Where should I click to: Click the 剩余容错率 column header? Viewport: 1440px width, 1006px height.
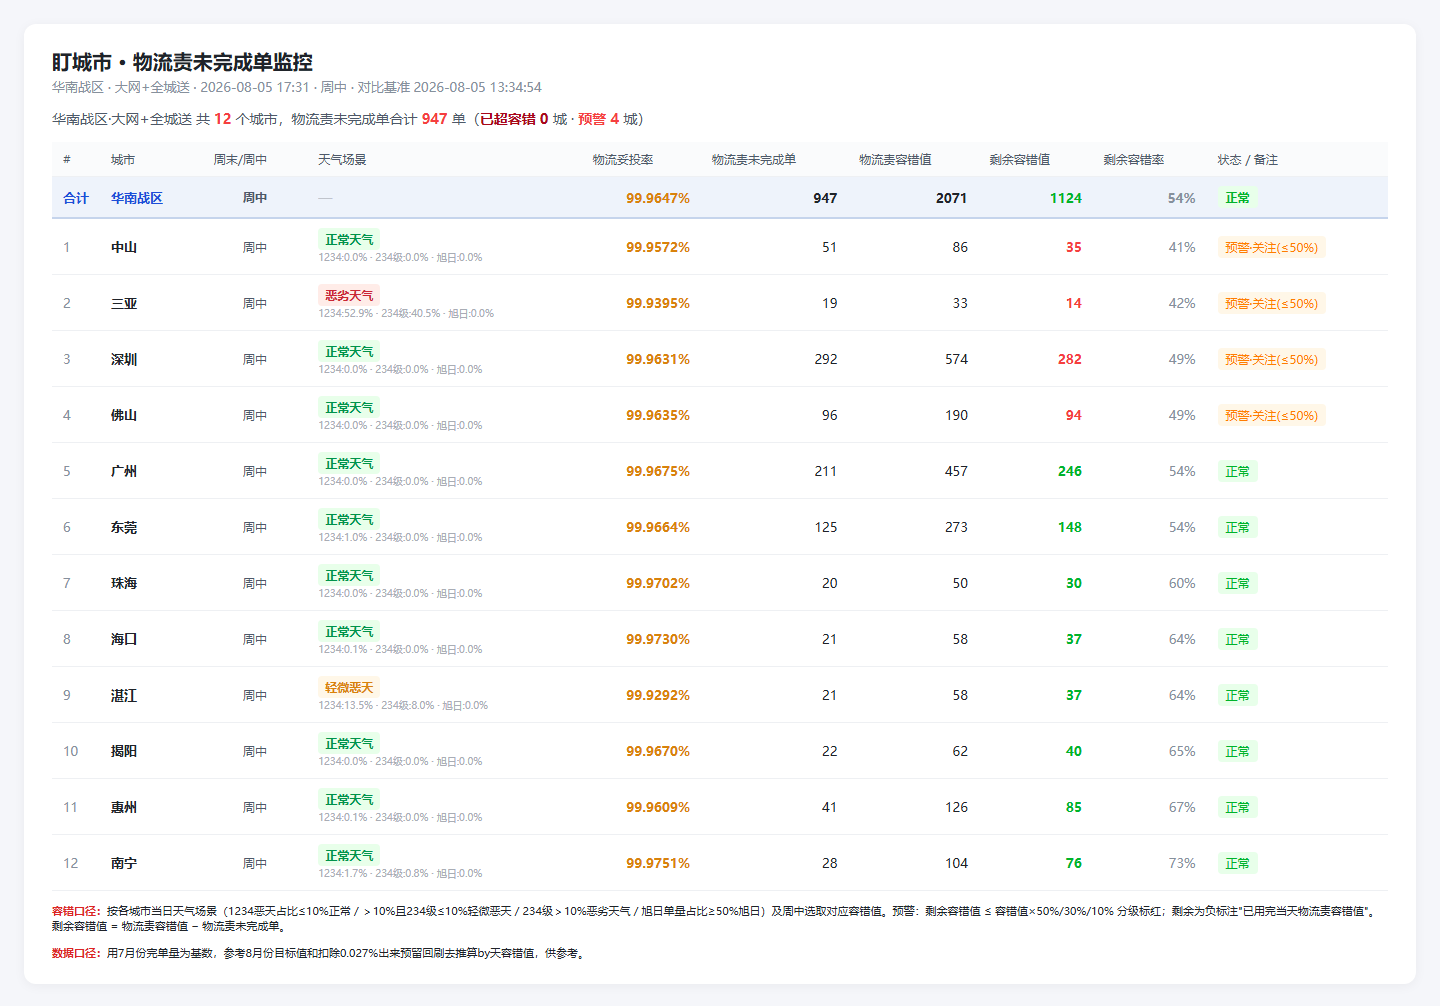coord(1134,160)
